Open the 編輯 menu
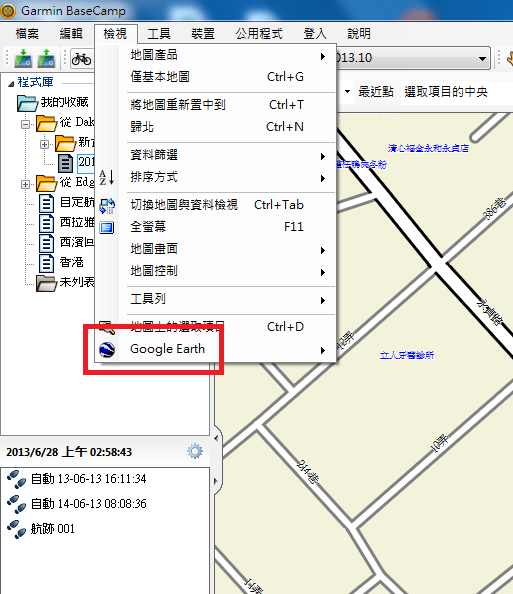The height and width of the screenshot is (594, 513). [71, 34]
